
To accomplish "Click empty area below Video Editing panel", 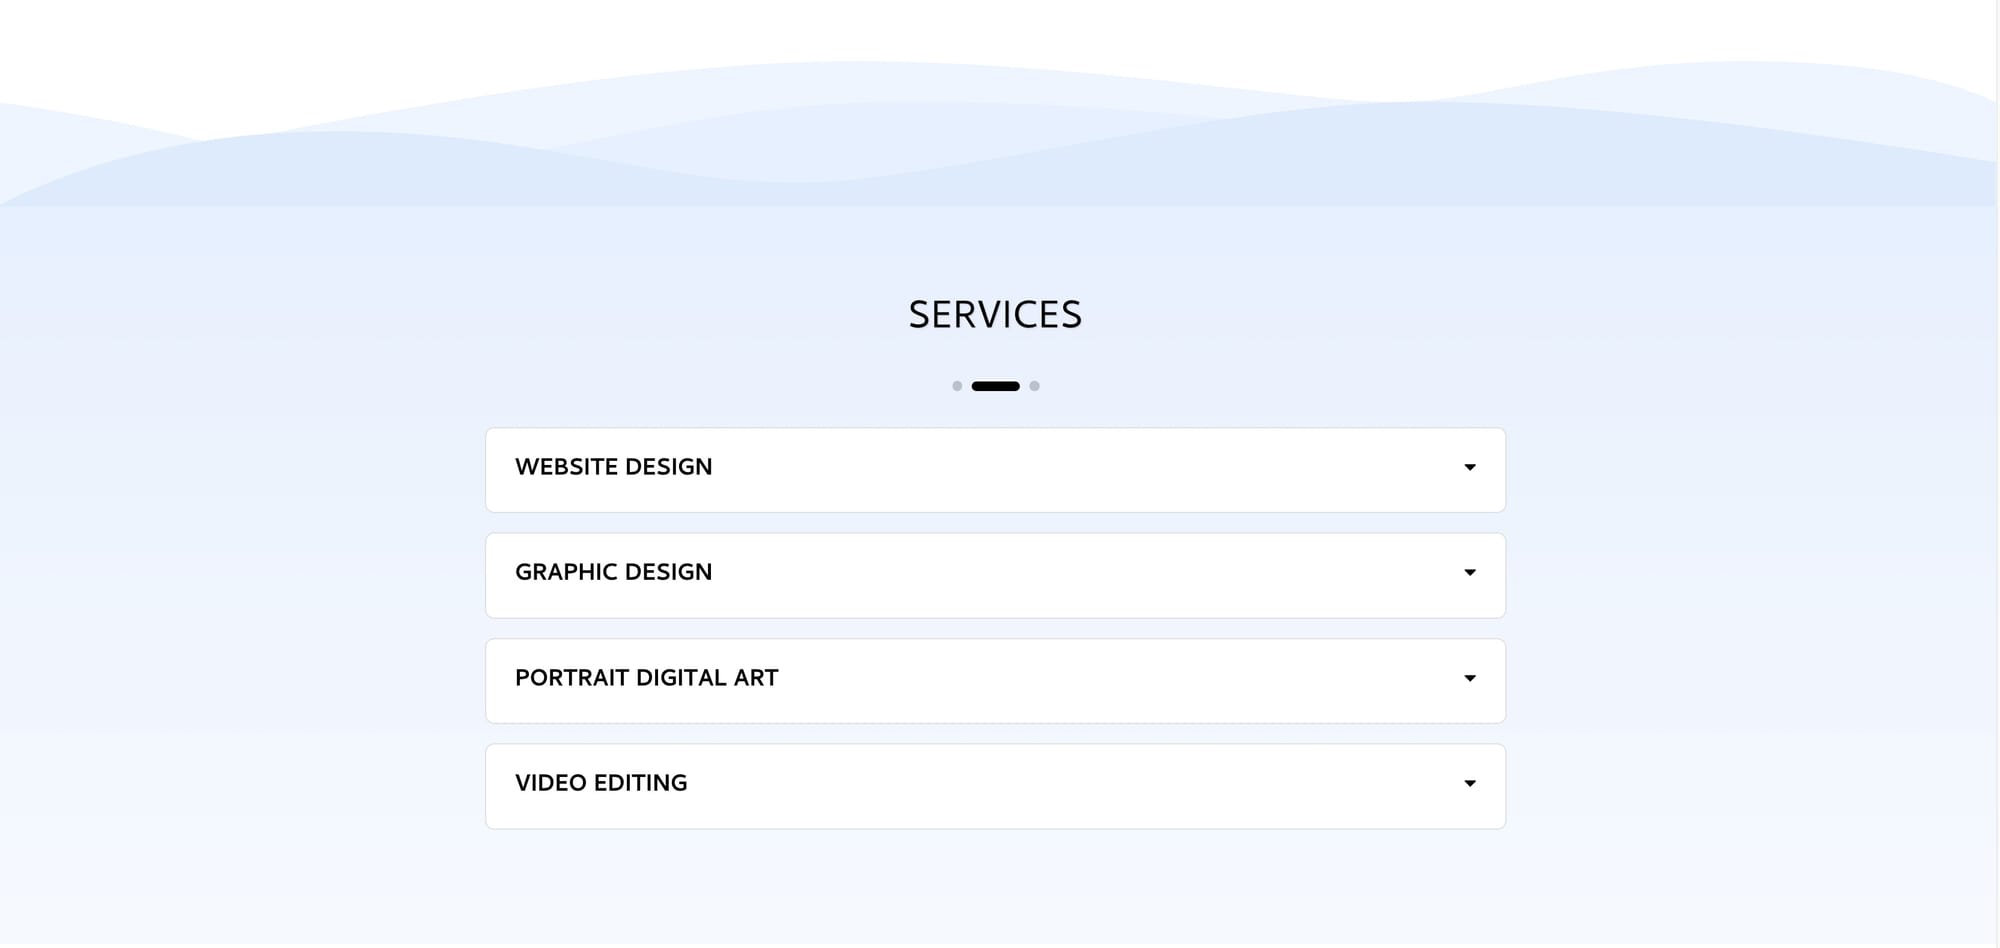I will 995,885.
